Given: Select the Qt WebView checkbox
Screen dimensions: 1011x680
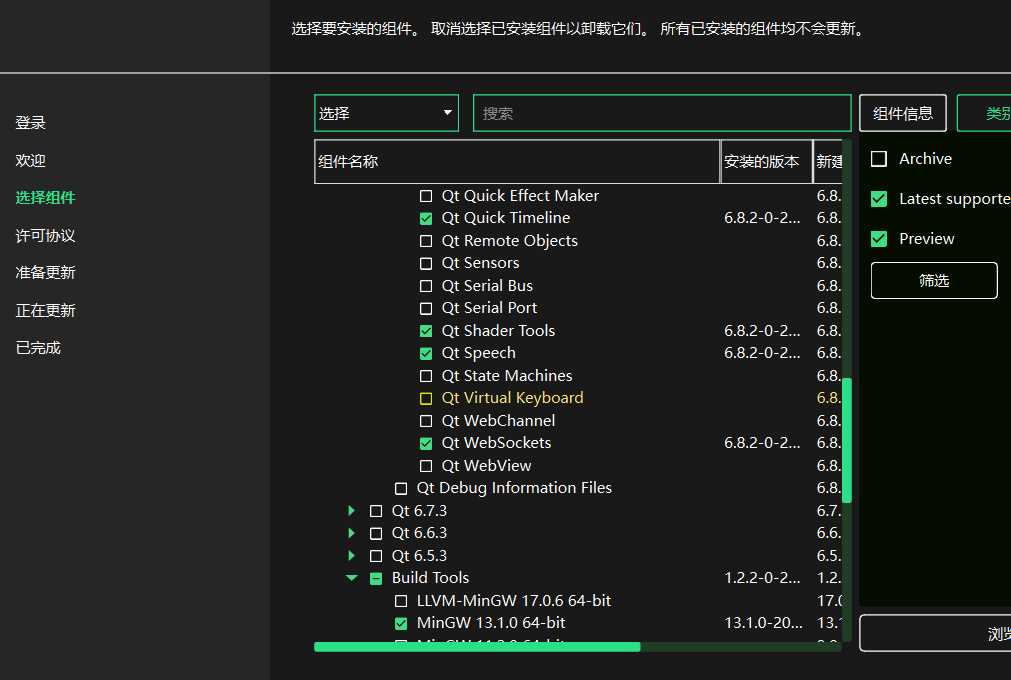Looking at the screenshot, I should (426, 466).
